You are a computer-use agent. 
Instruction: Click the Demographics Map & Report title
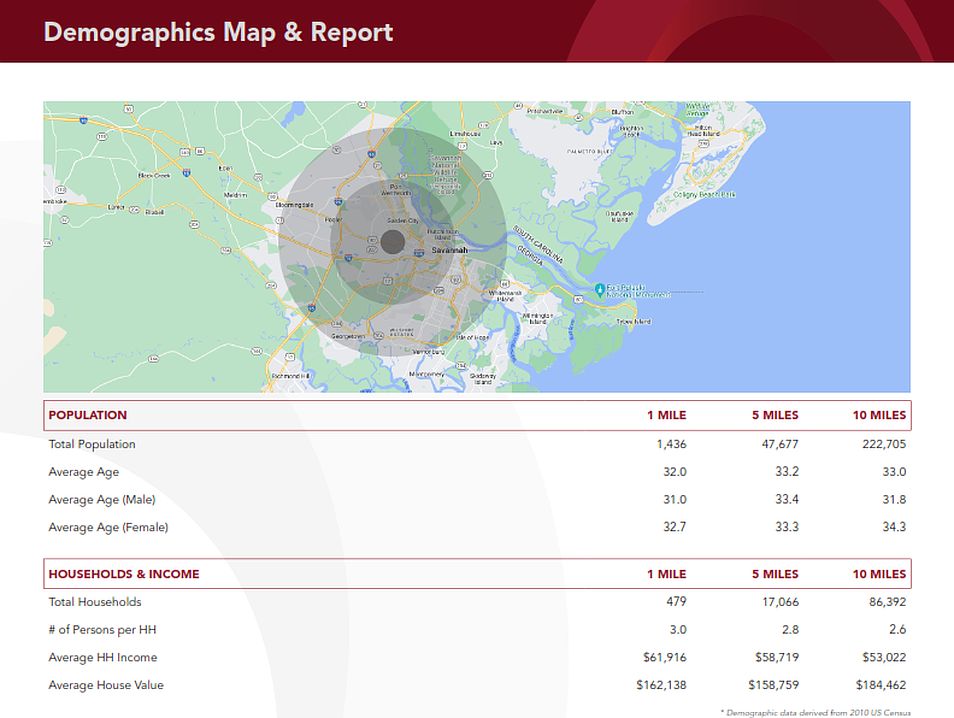point(218,32)
